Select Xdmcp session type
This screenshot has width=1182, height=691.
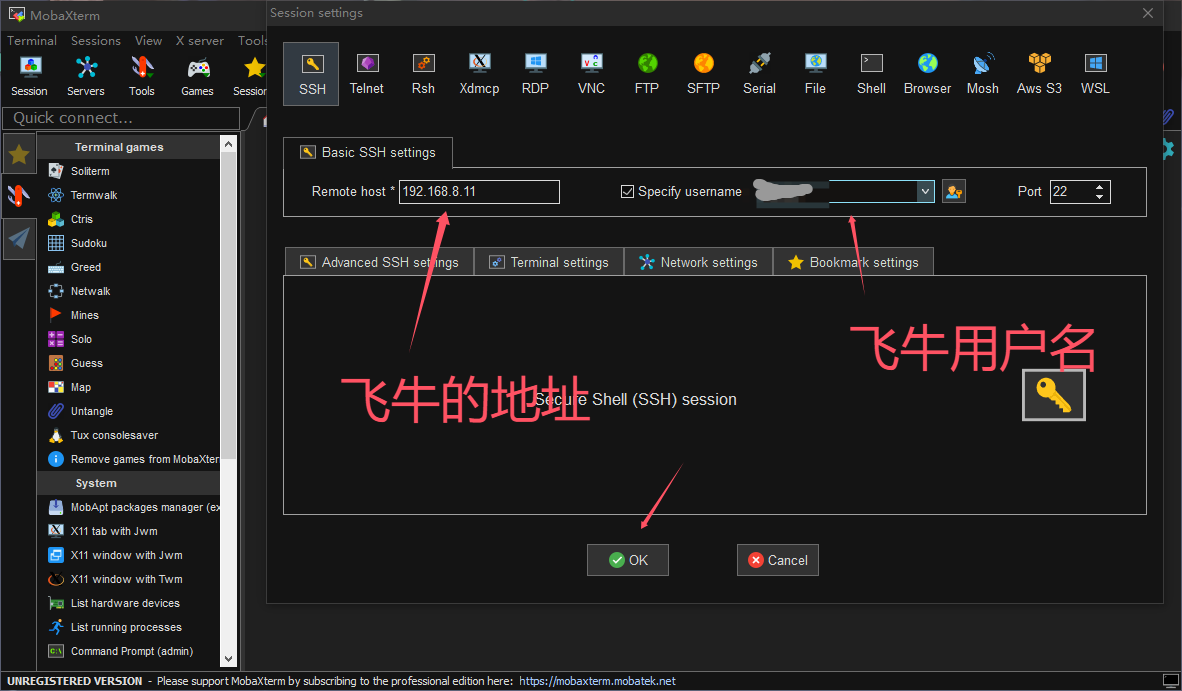click(479, 74)
